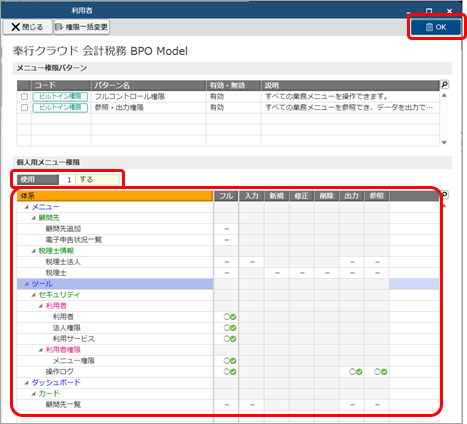
Task: Click the フル column header
Action: click(226, 196)
